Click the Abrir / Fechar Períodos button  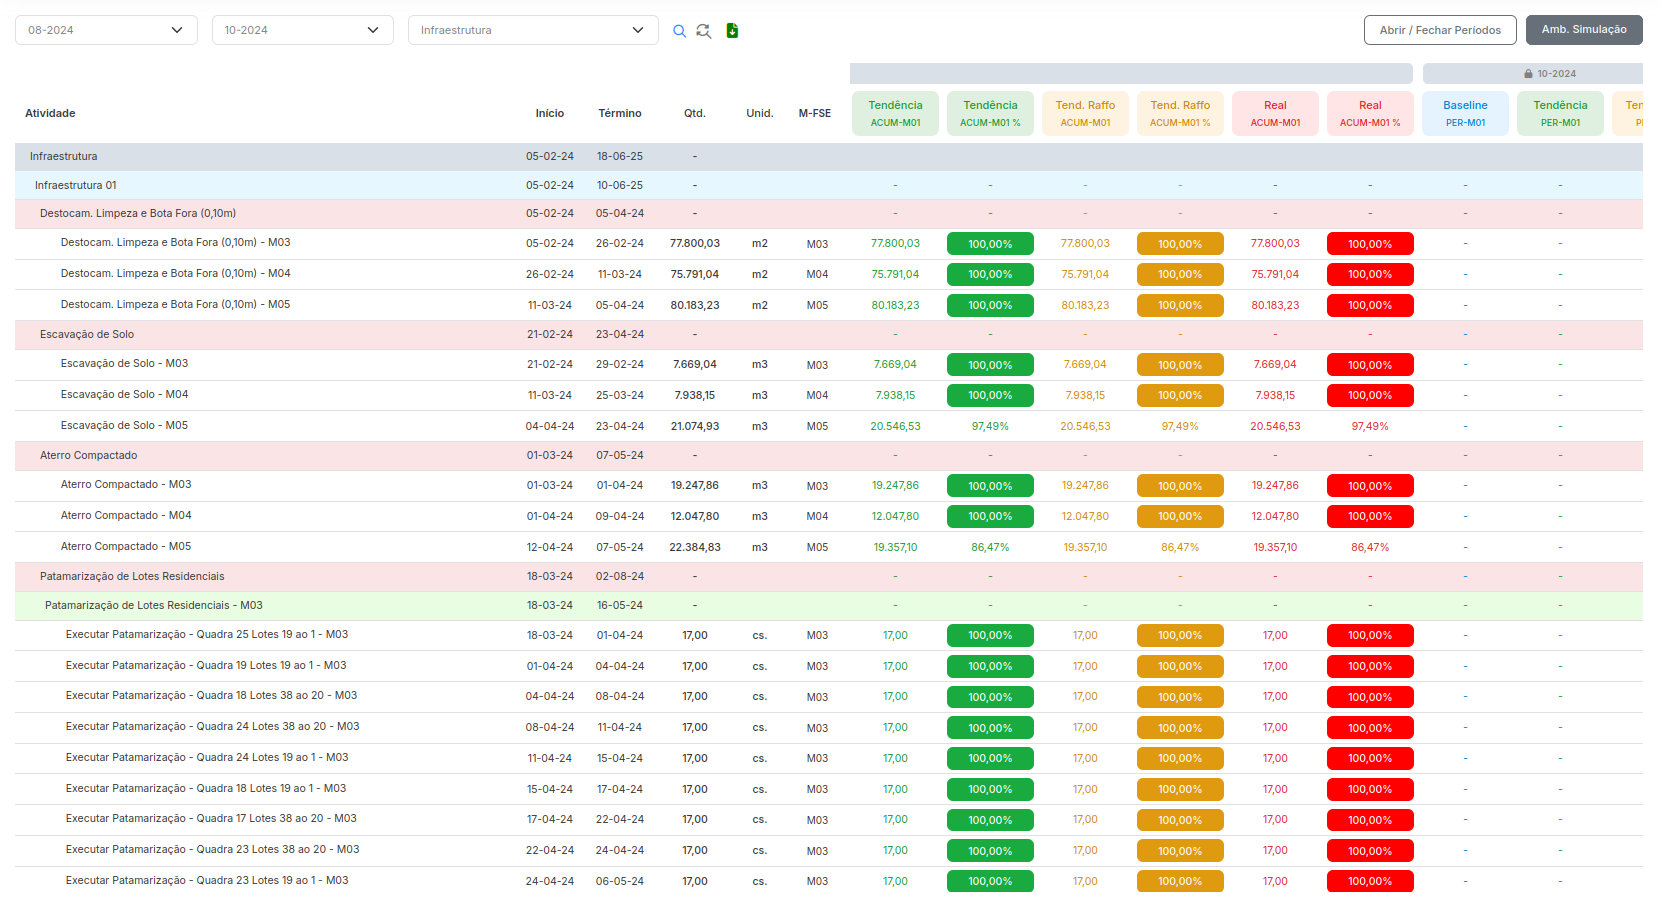point(1439,30)
